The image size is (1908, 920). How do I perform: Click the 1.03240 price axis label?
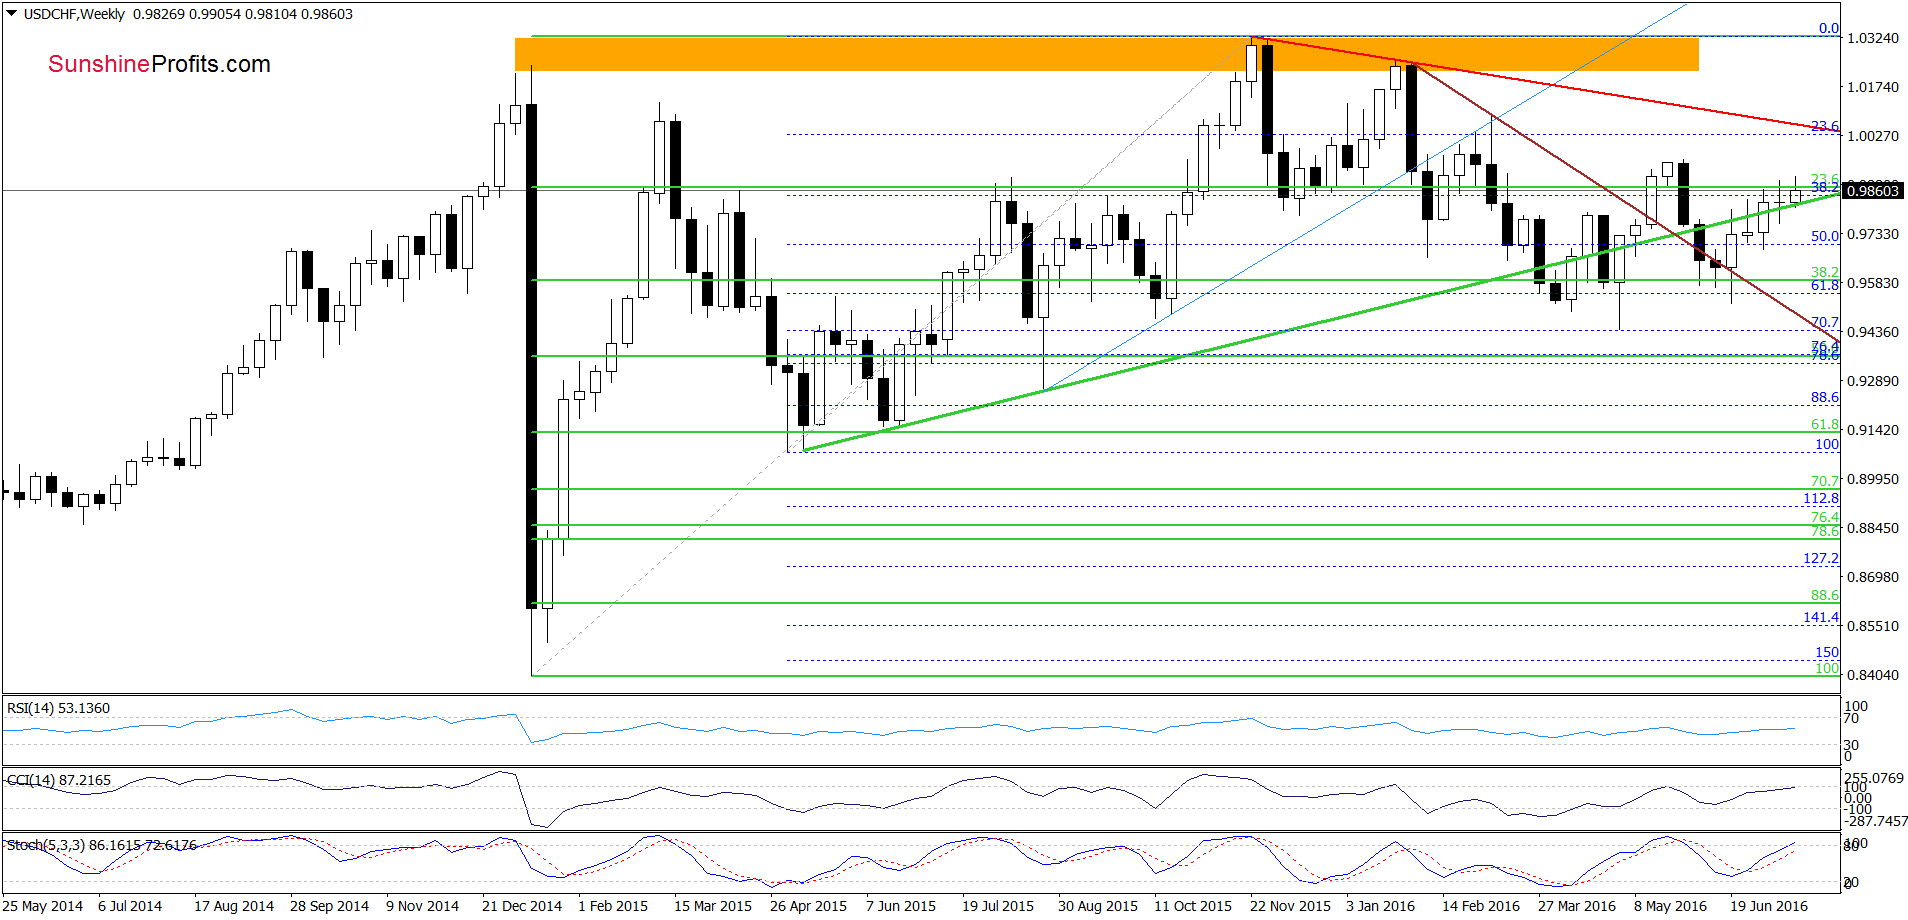(x=1873, y=38)
